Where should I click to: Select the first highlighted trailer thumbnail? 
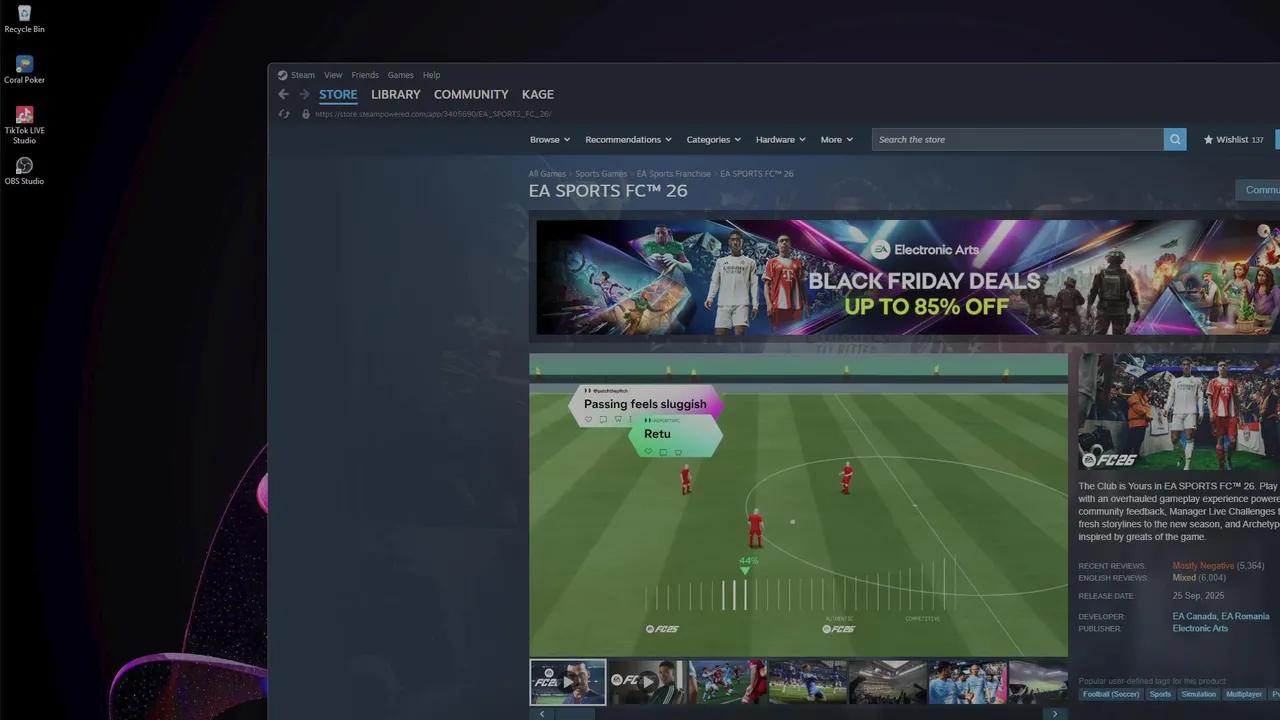point(568,682)
